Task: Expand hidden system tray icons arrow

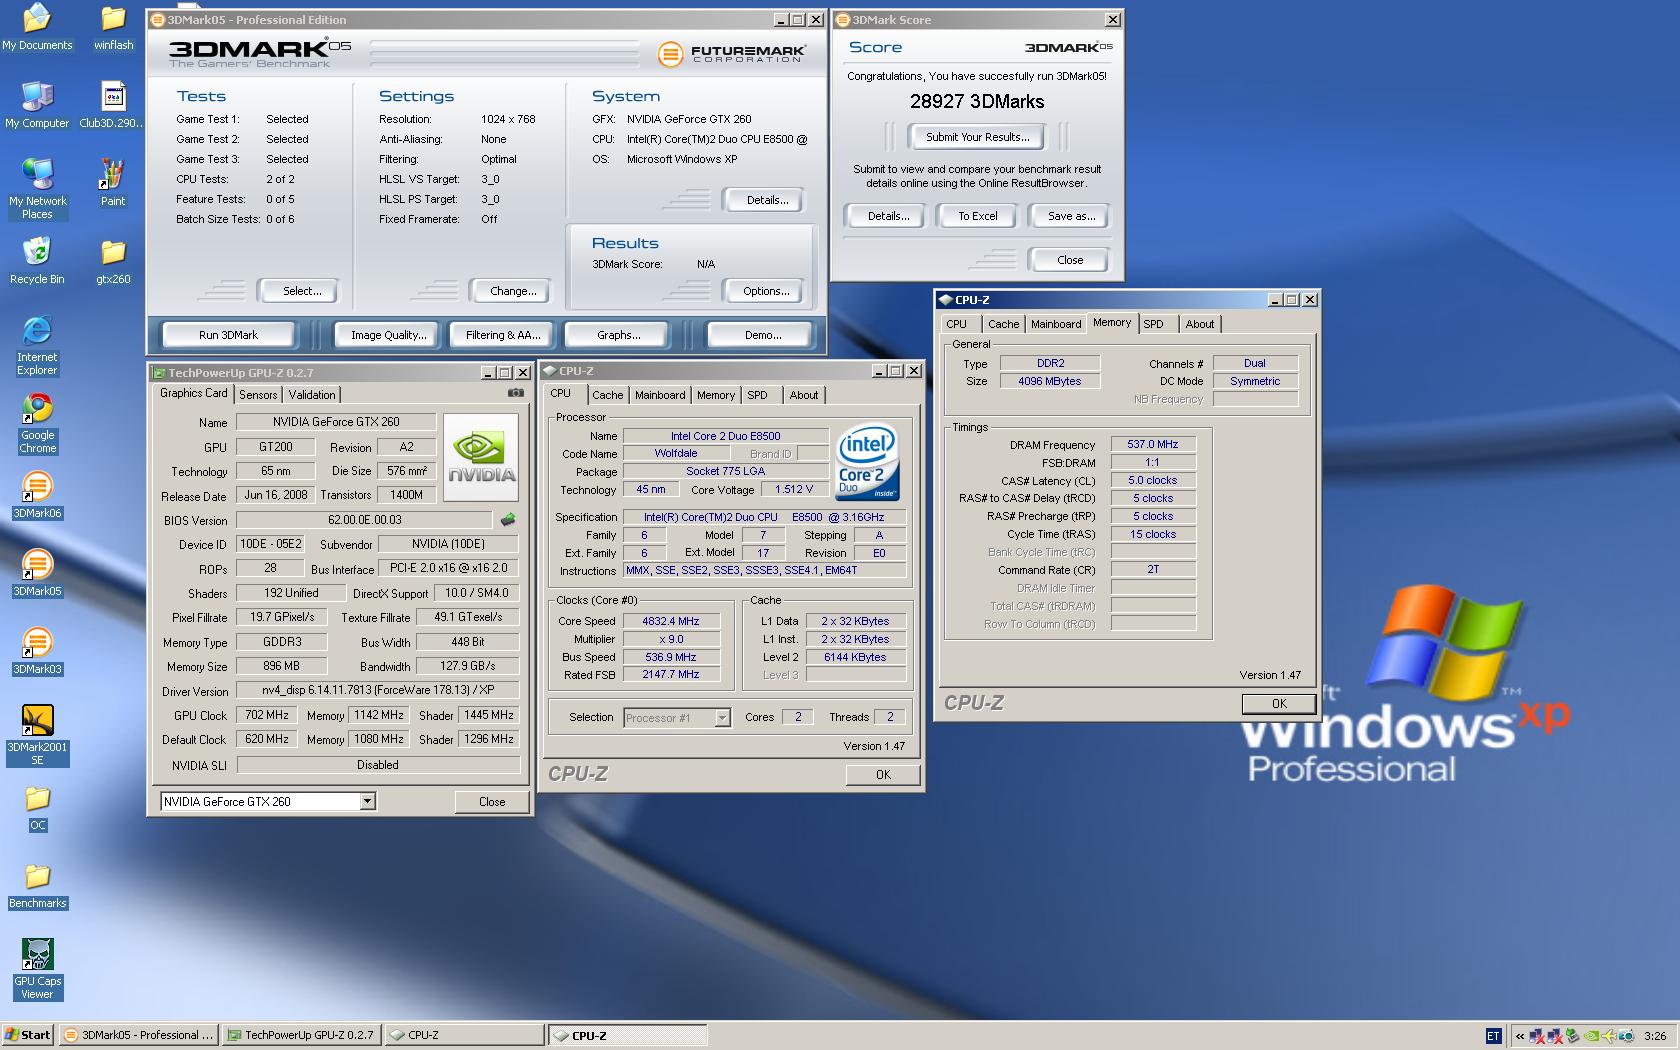Action: [x=1521, y=1036]
